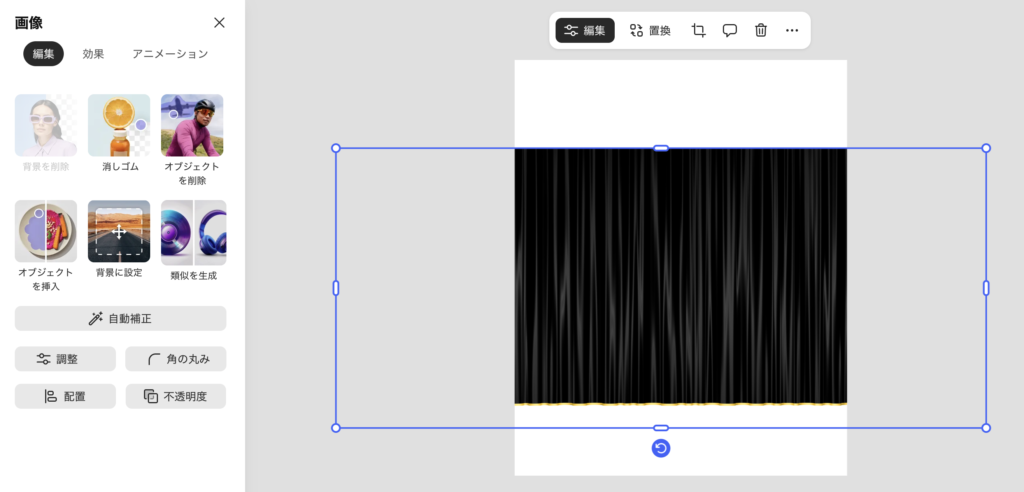1024x492 pixels.
Task: Click the crop icon in floating toolbar
Action: point(699,30)
